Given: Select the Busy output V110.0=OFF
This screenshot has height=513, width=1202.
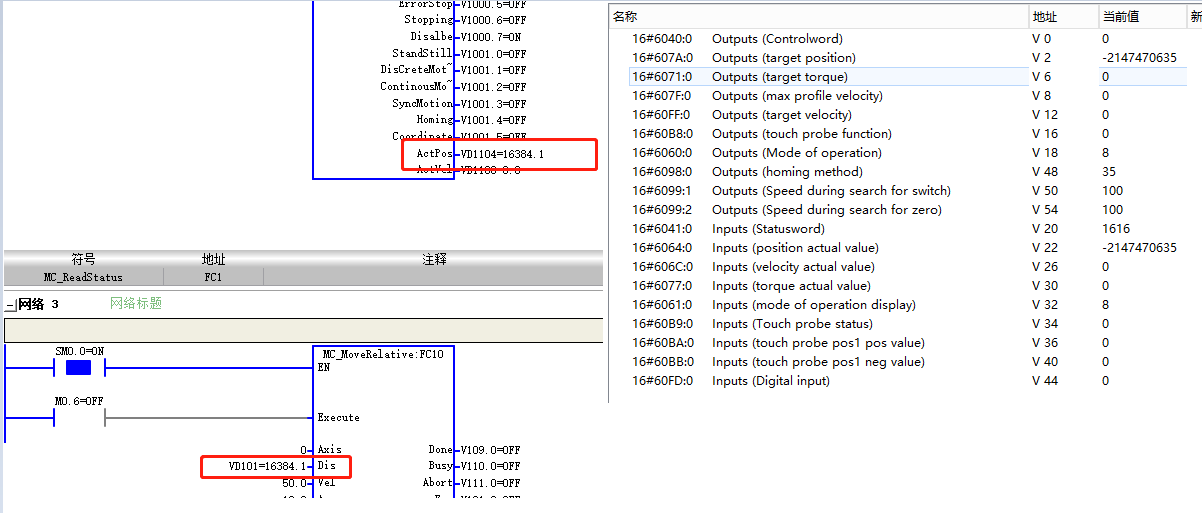Looking at the screenshot, I should coord(490,466).
